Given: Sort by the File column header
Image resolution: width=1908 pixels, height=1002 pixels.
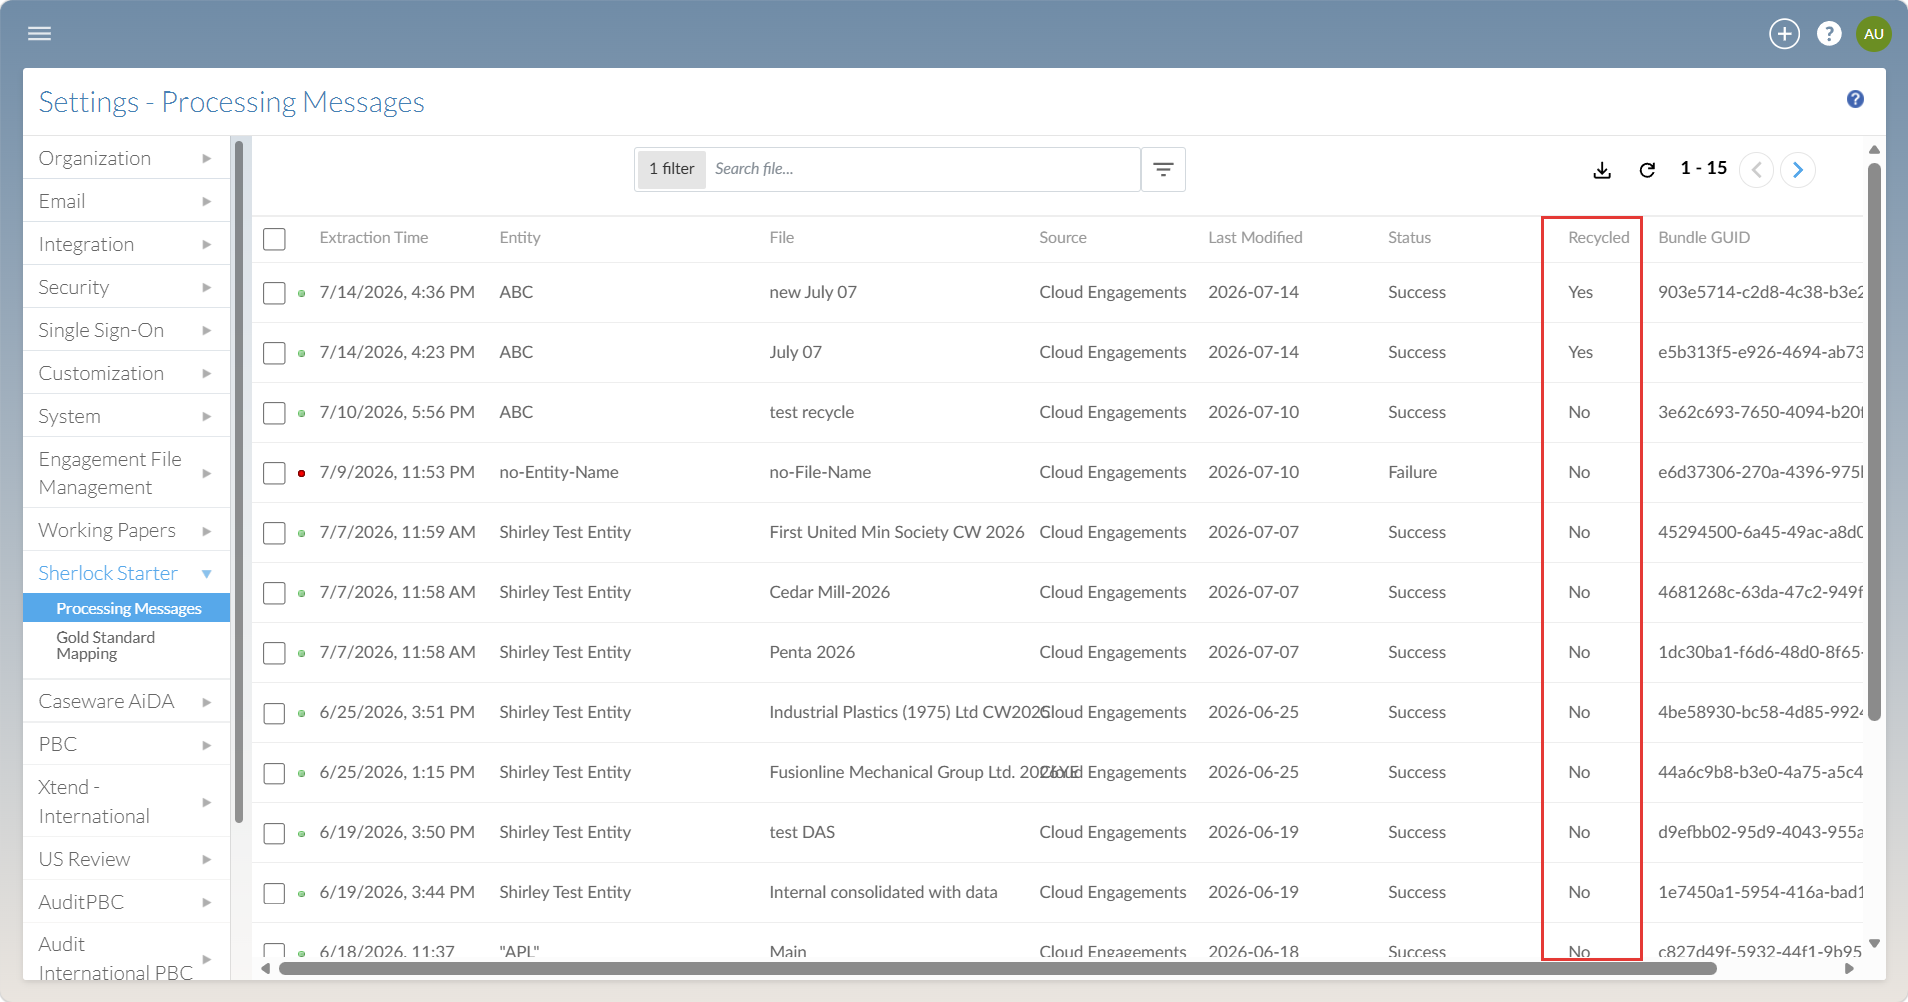Looking at the screenshot, I should 782,238.
